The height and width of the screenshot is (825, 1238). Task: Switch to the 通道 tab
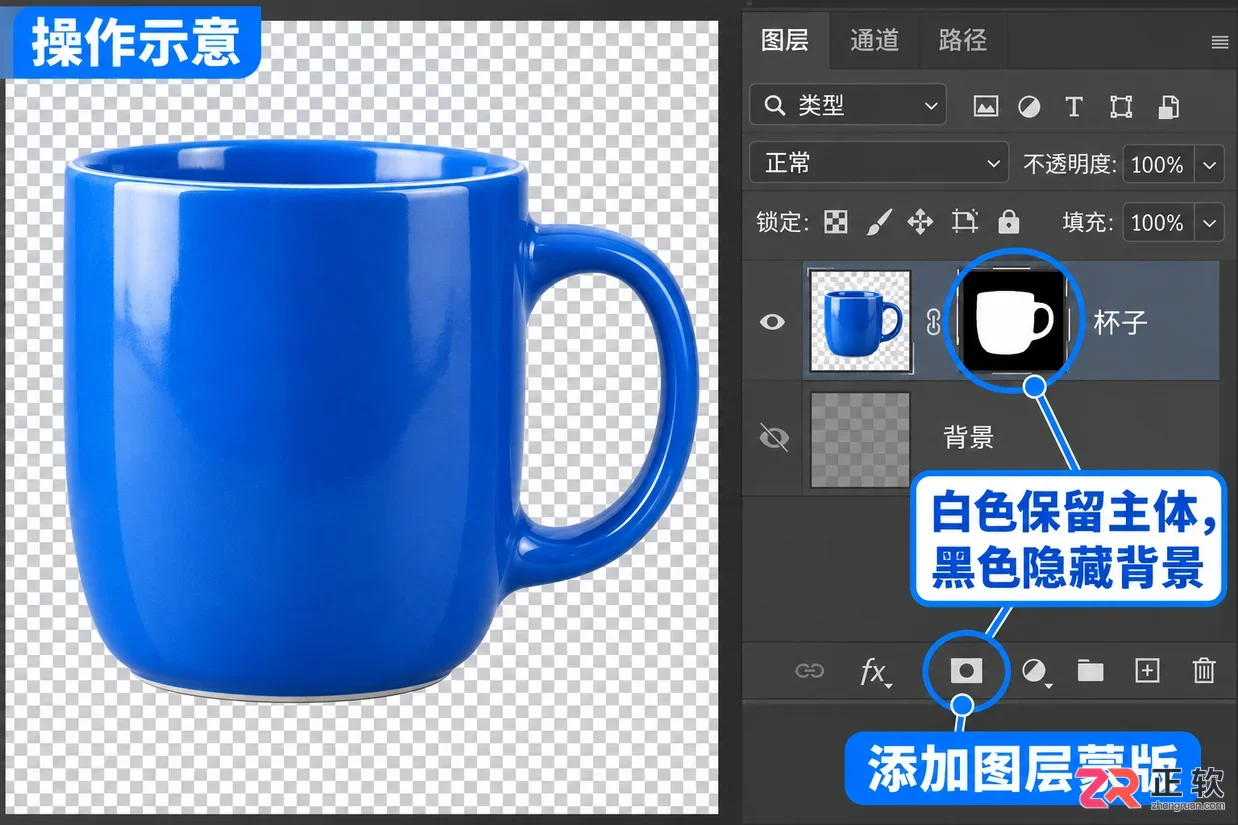[x=874, y=40]
